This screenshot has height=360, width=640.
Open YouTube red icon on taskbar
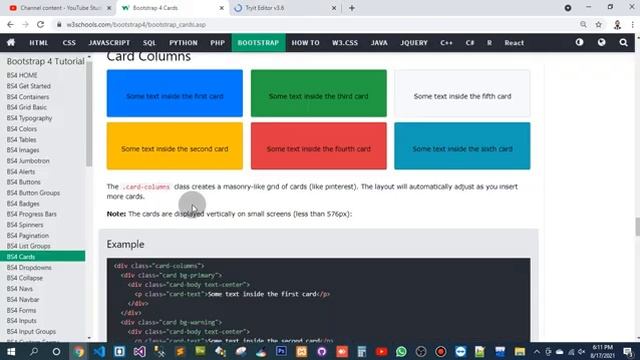382,351
